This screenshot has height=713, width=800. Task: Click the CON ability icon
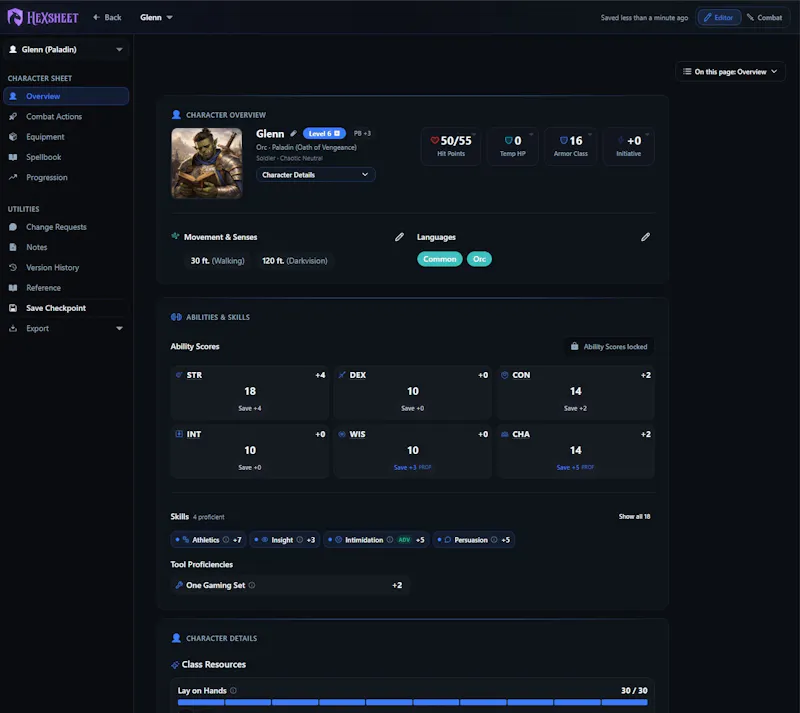tap(505, 375)
